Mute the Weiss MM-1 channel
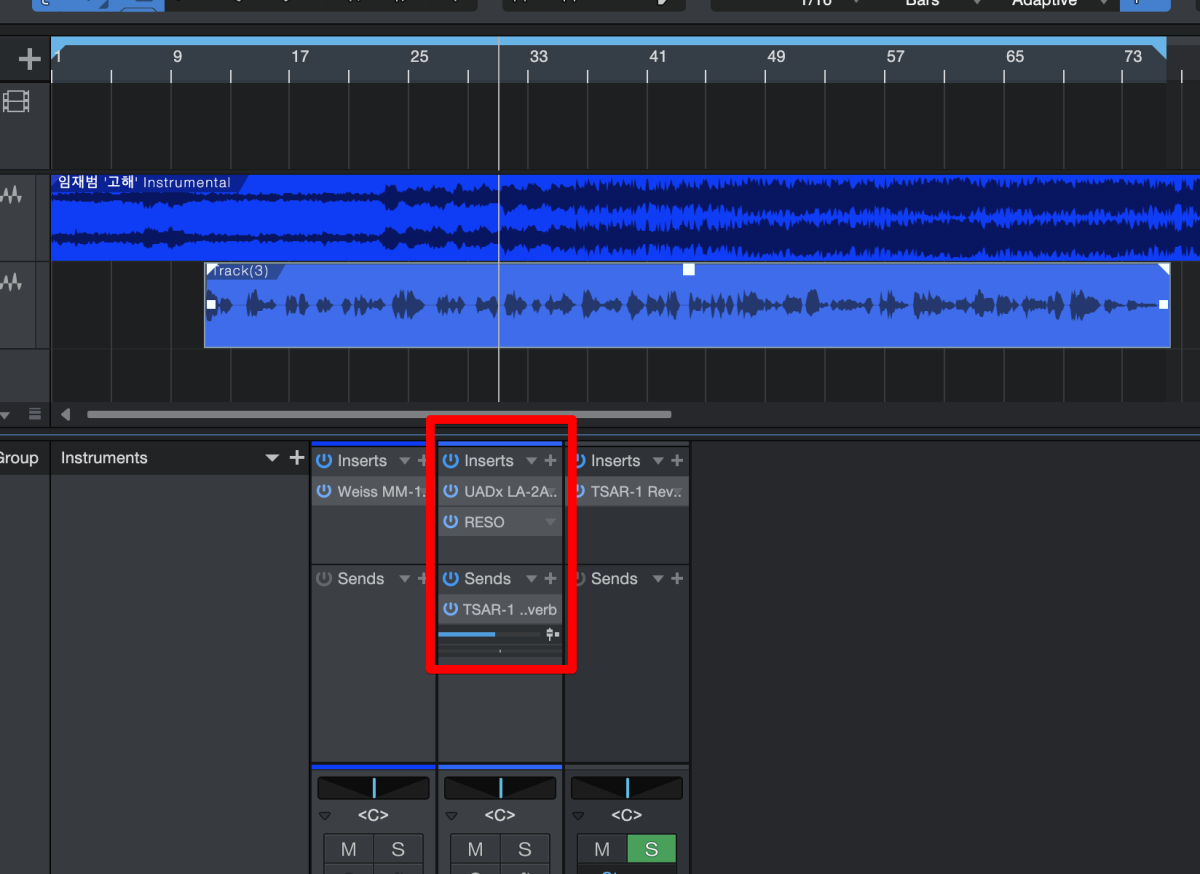The width and height of the screenshot is (1200, 874). [x=348, y=849]
